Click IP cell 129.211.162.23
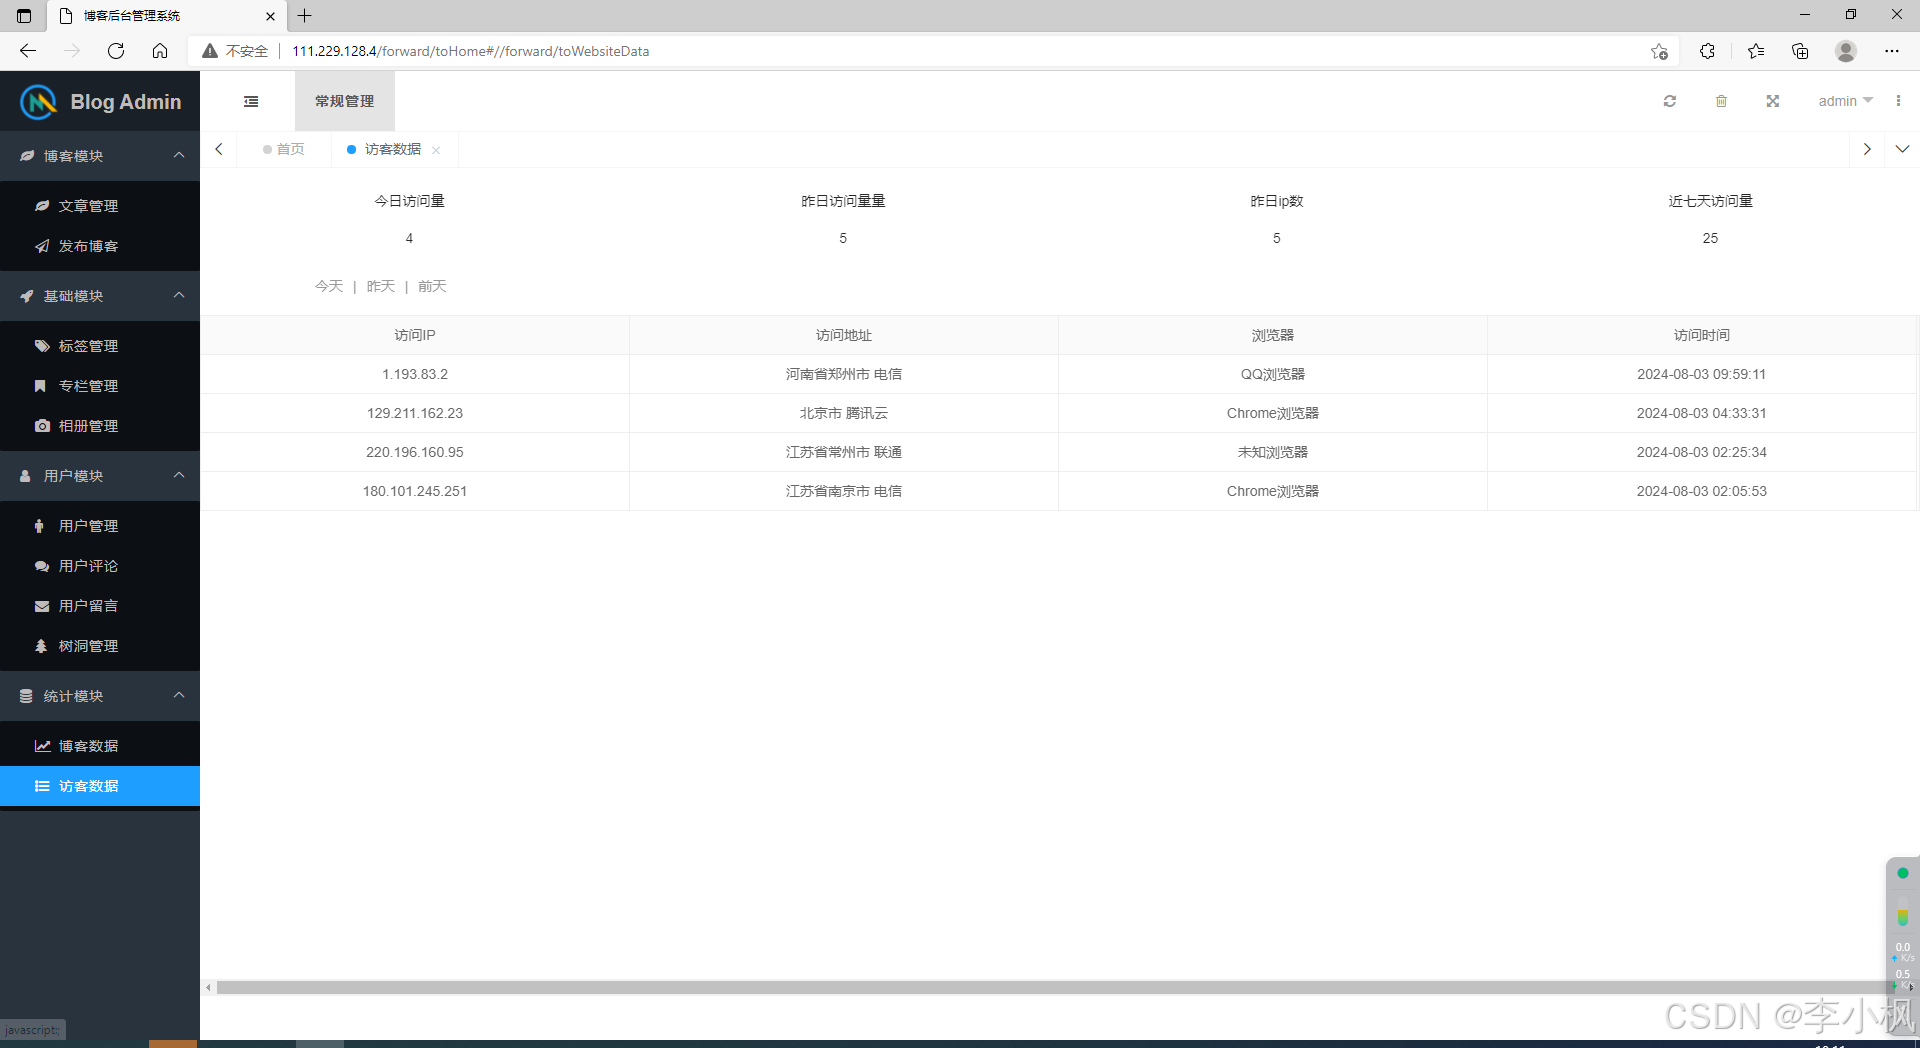Image resolution: width=1920 pixels, height=1048 pixels. pos(415,413)
